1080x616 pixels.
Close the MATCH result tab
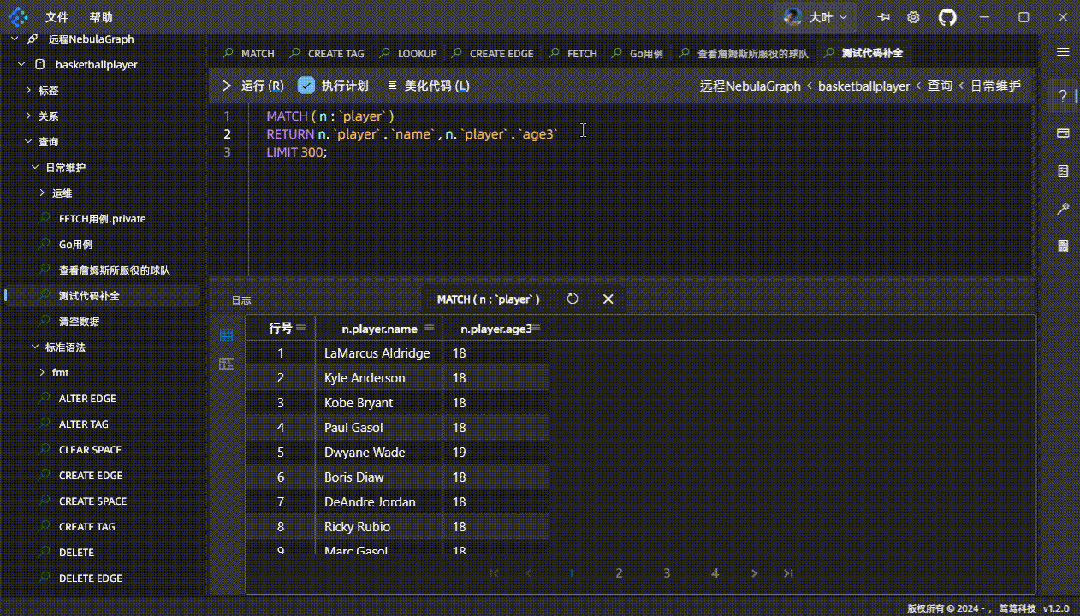click(607, 299)
